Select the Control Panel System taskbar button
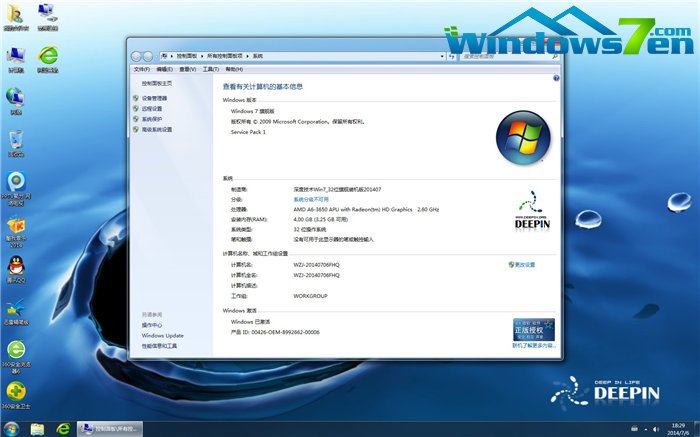Viewport: 700px width, 437px height. point(110,429)
